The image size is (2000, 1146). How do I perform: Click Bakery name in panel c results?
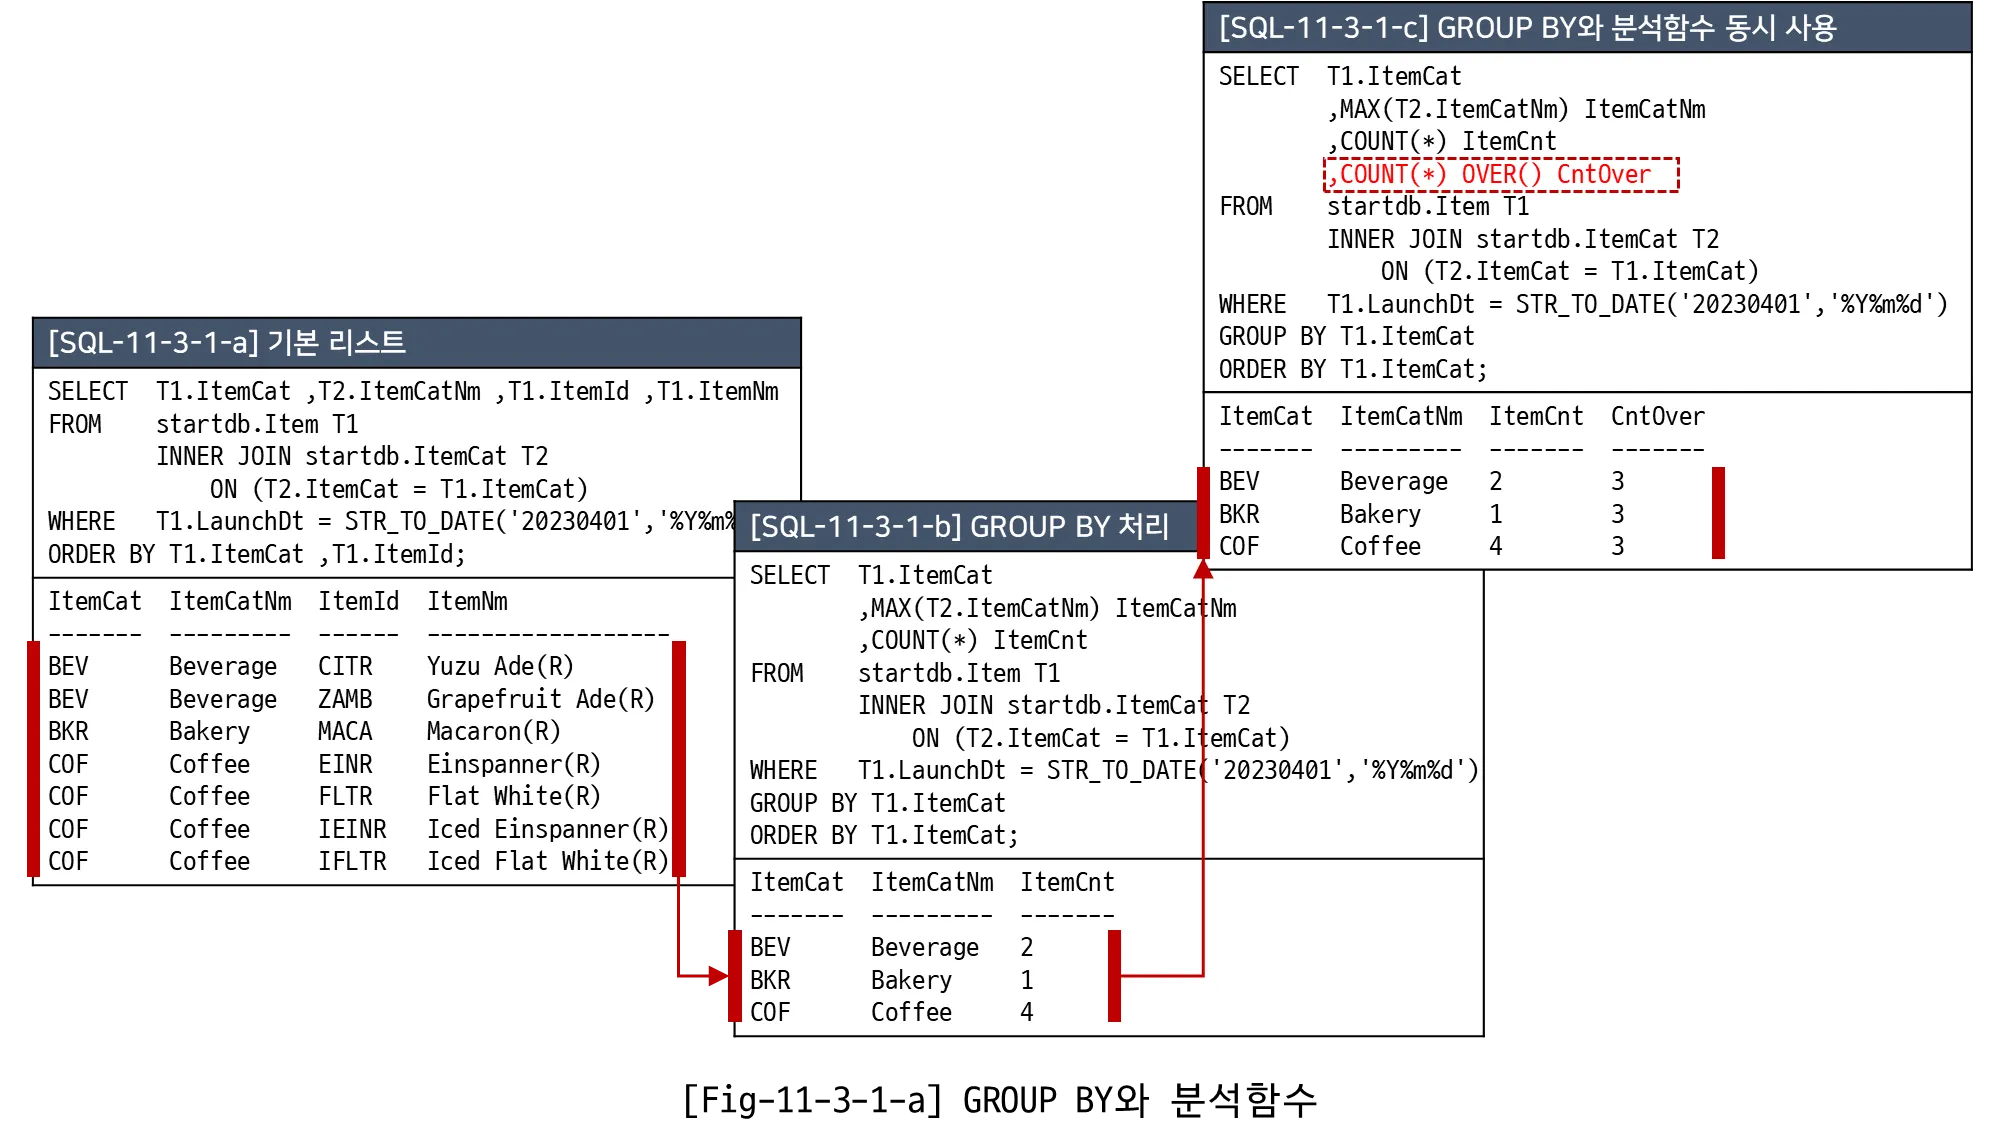1380,514
